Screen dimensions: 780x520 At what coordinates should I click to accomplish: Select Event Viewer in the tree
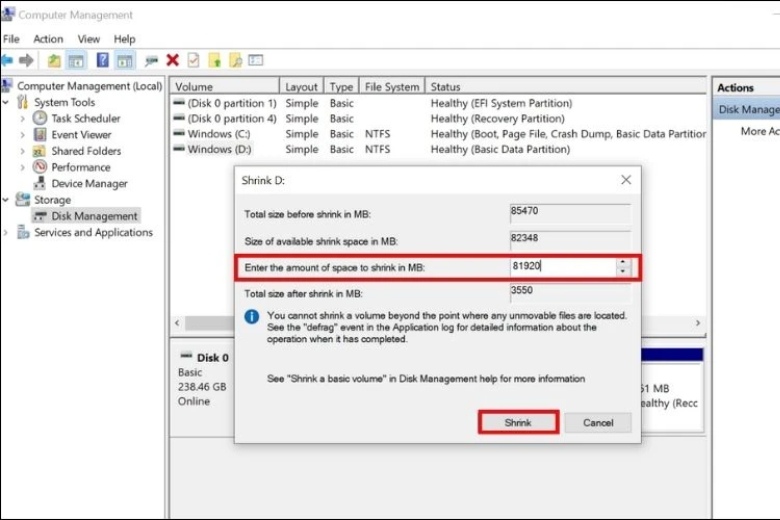click(81, 135)
